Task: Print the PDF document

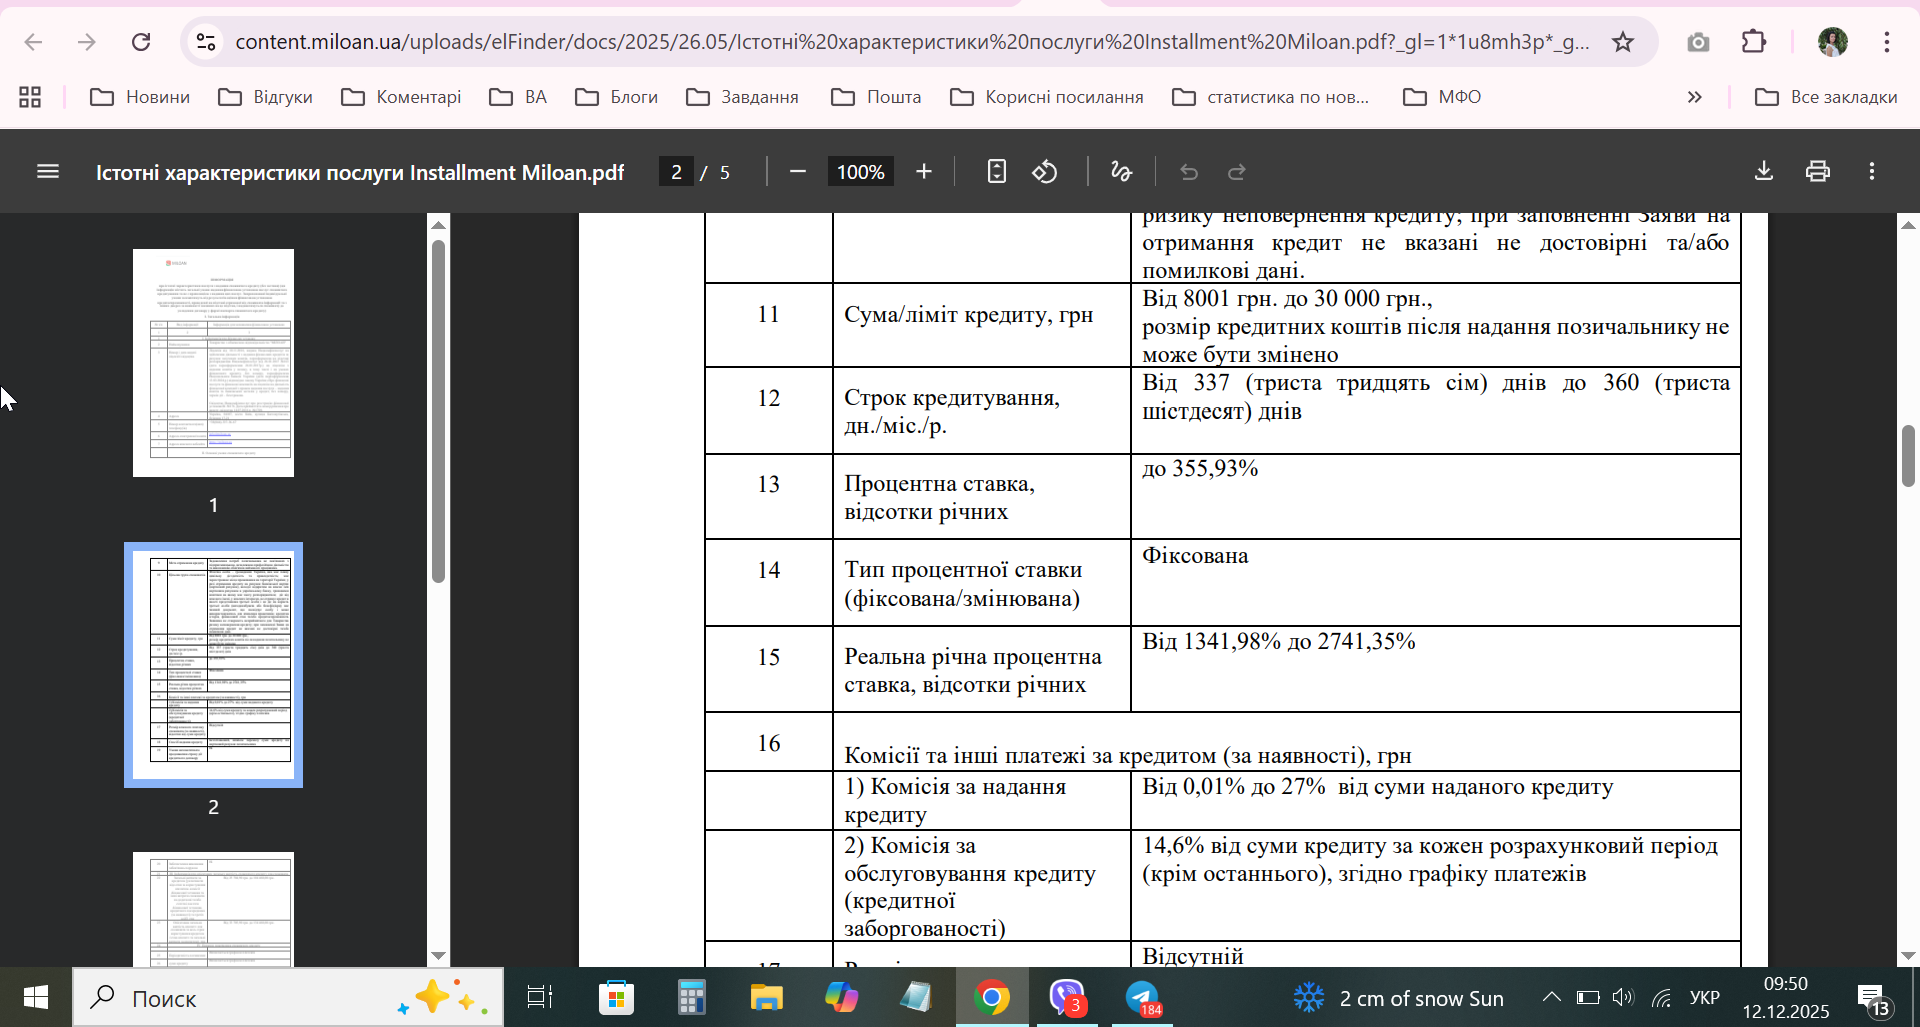Action: tap(1818, 172)
